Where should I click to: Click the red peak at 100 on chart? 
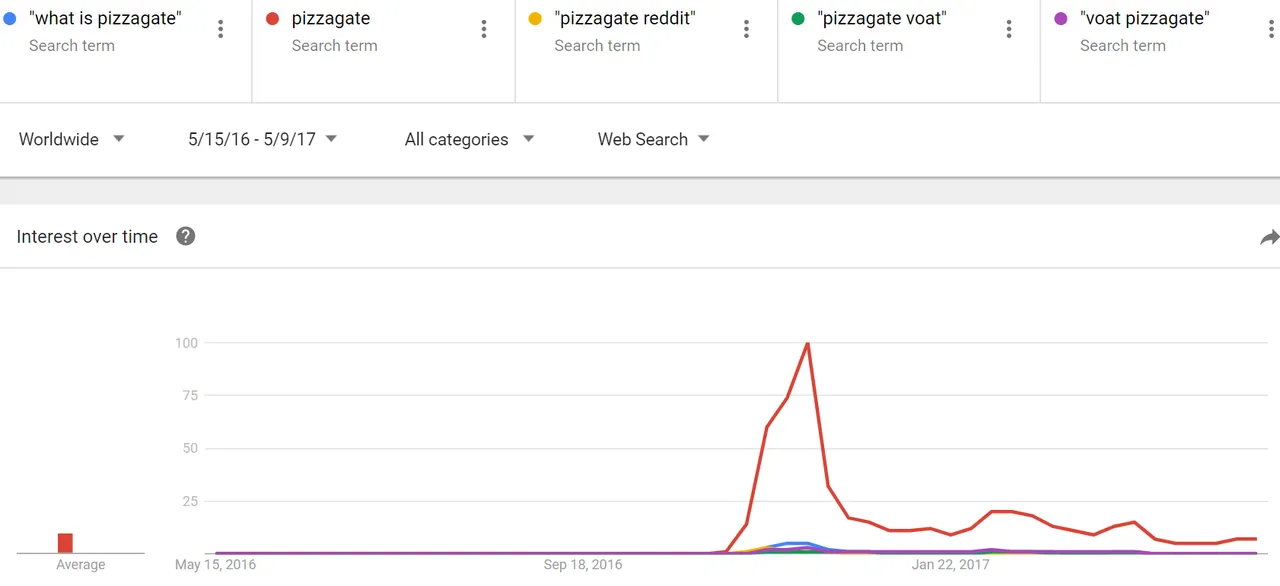807,344
